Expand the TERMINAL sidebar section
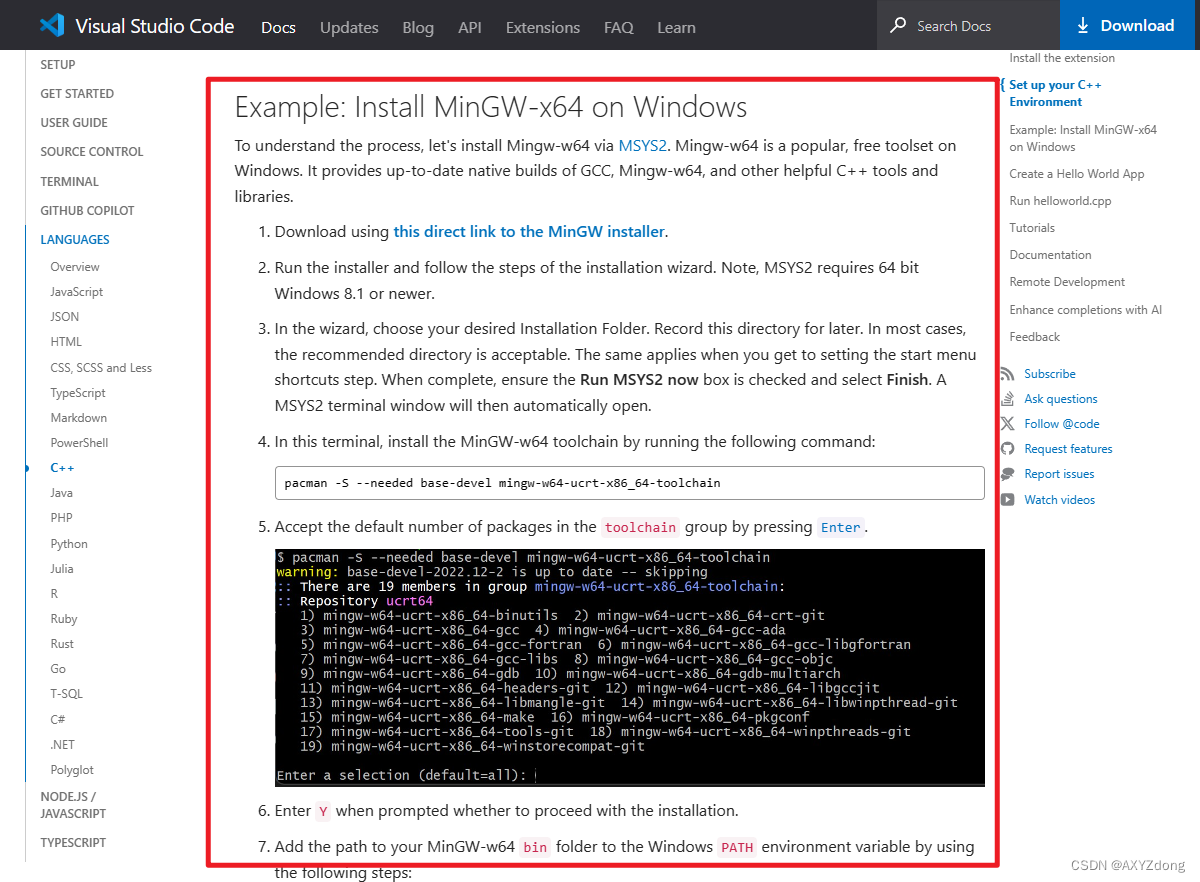 (70, 182)
